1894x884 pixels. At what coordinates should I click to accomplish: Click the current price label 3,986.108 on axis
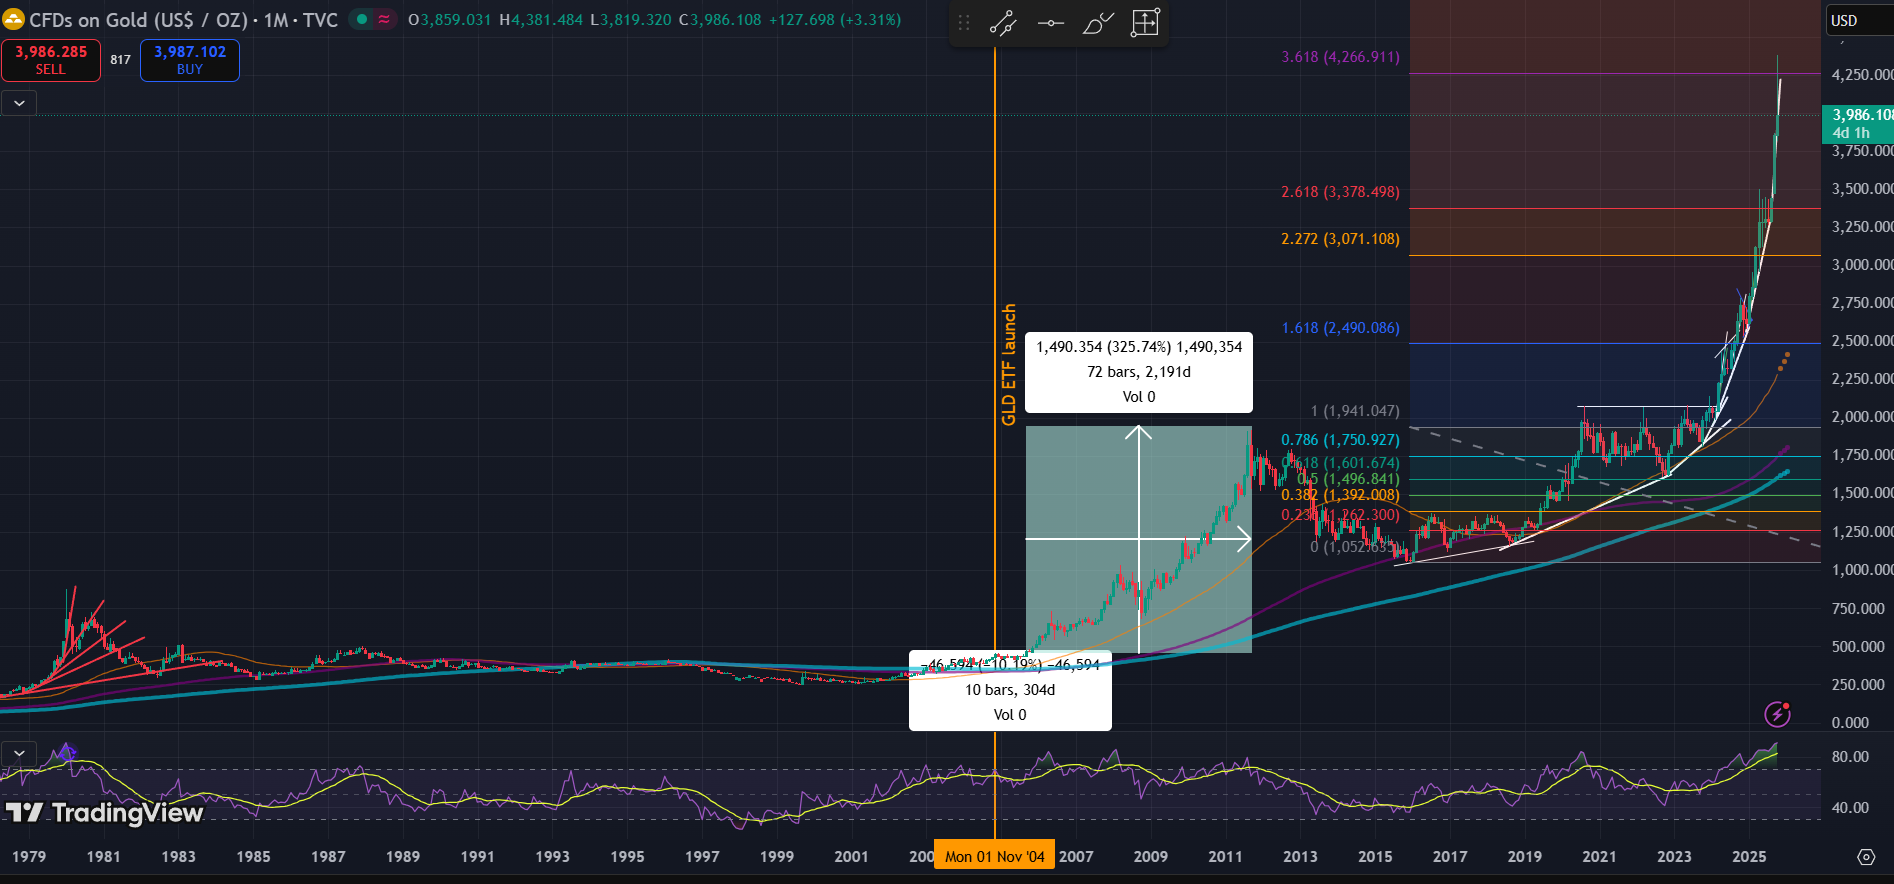[1859, 123]
